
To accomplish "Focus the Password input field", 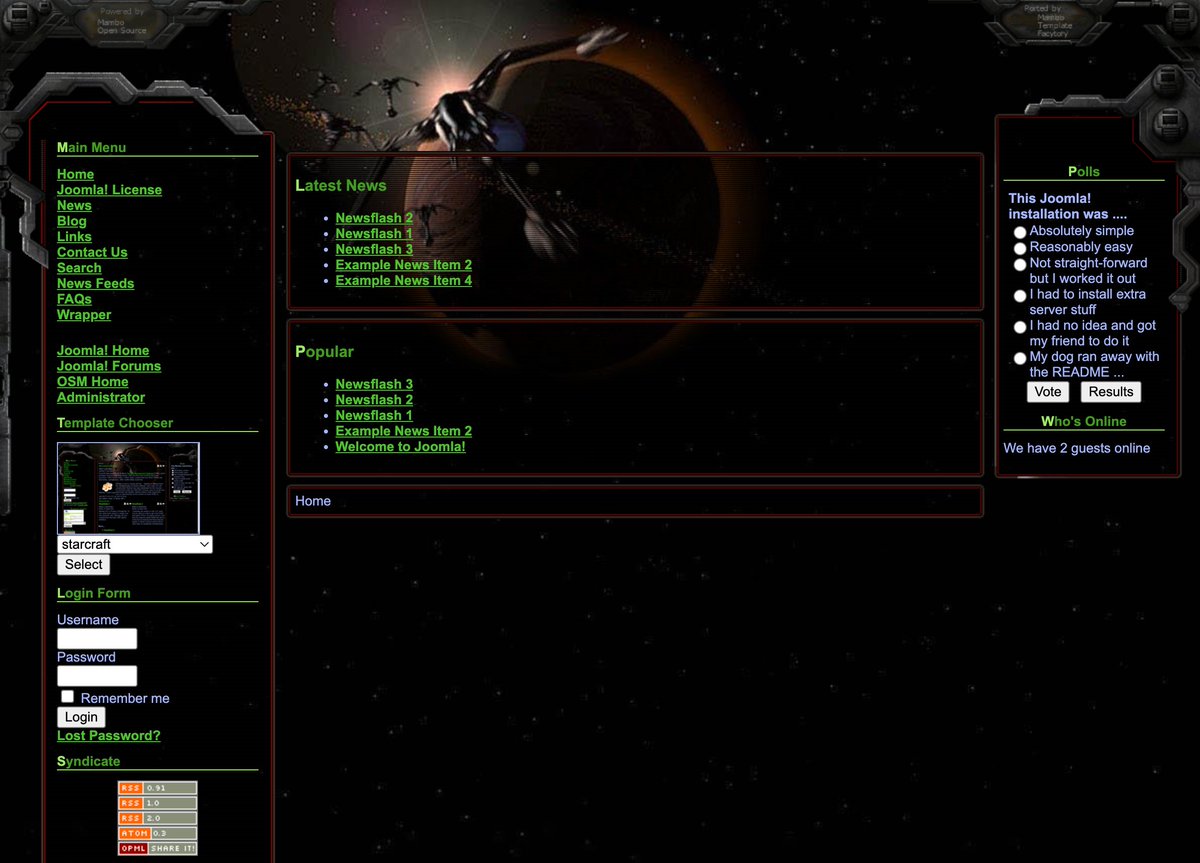I will (x=97, y=676).
